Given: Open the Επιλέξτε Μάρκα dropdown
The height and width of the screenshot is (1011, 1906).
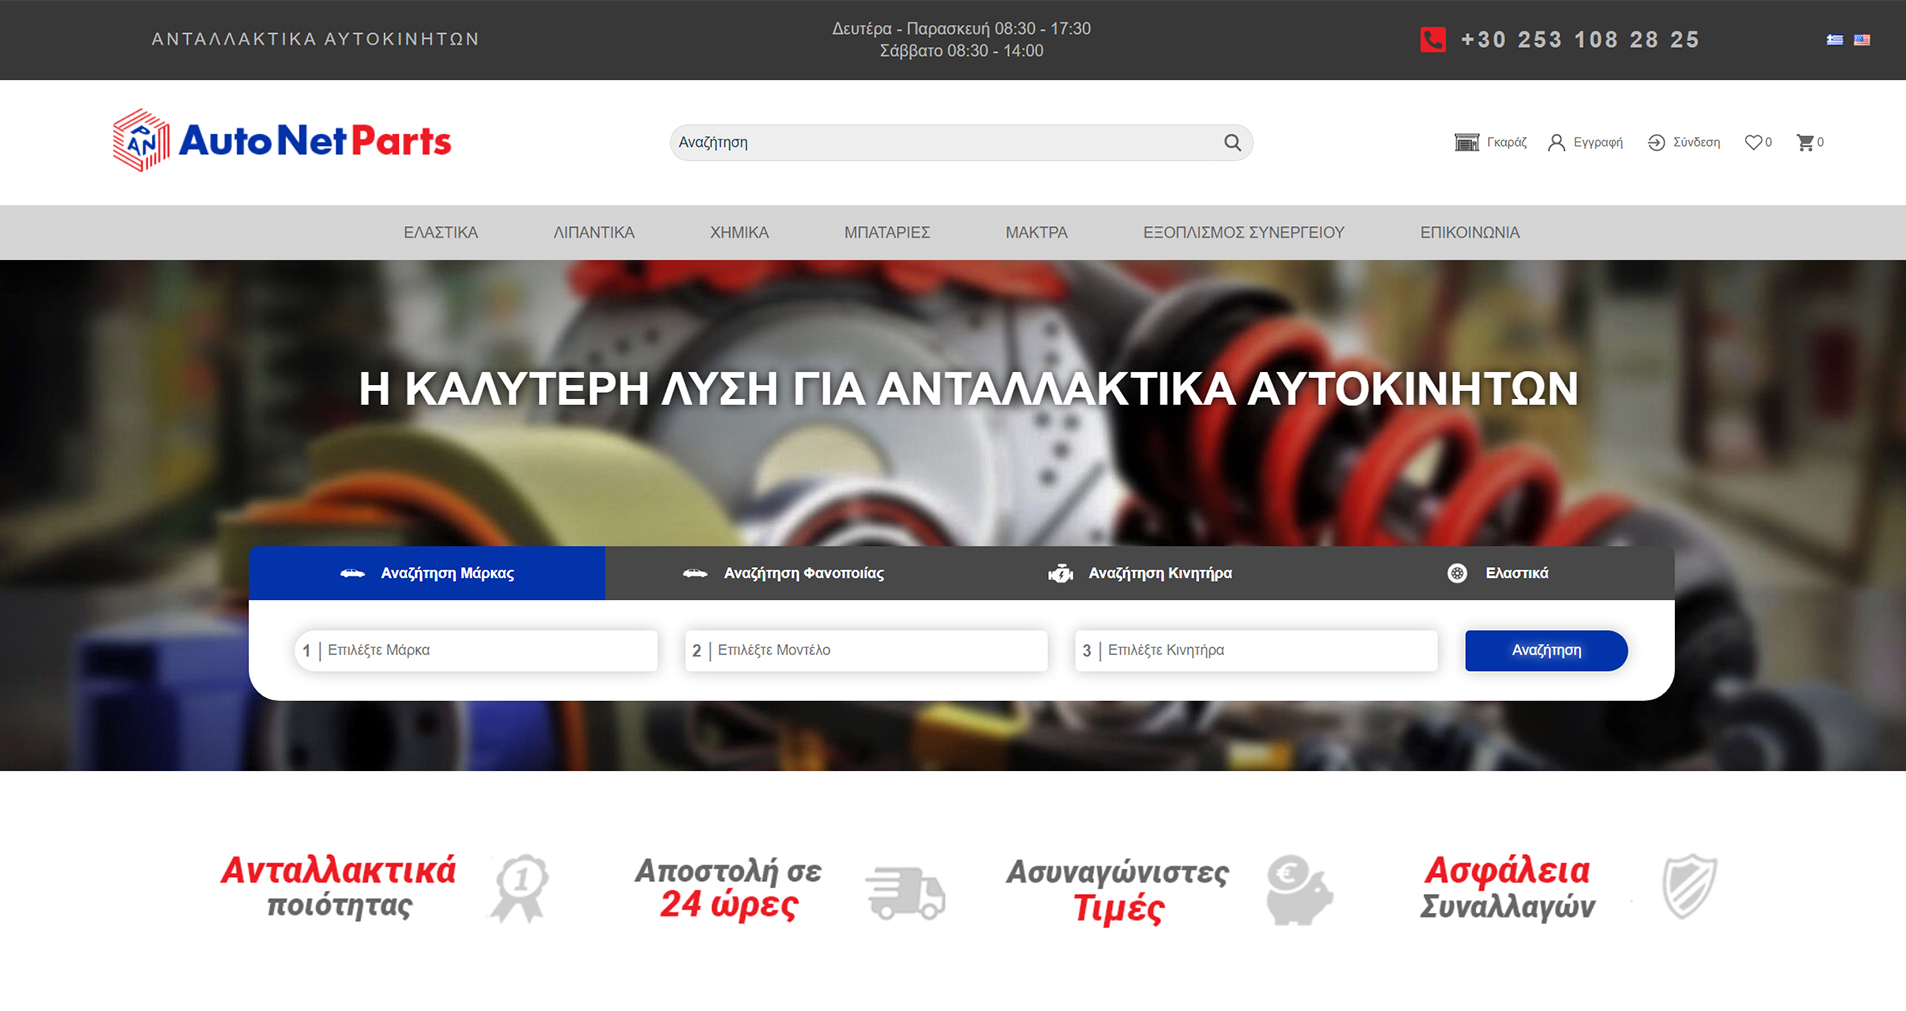Looking at the screenshot, I should pos(477,650).
